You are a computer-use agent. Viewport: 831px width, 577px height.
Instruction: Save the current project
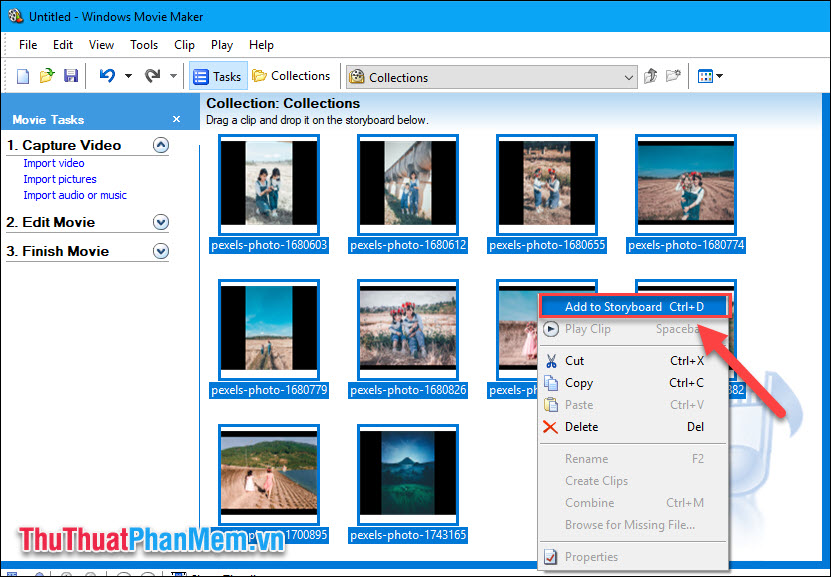[x=70, y=75]
